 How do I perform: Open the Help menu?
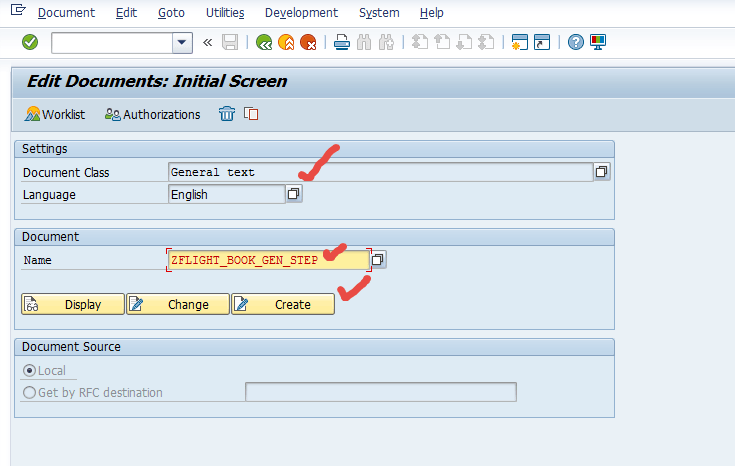(x=431, y=13)
